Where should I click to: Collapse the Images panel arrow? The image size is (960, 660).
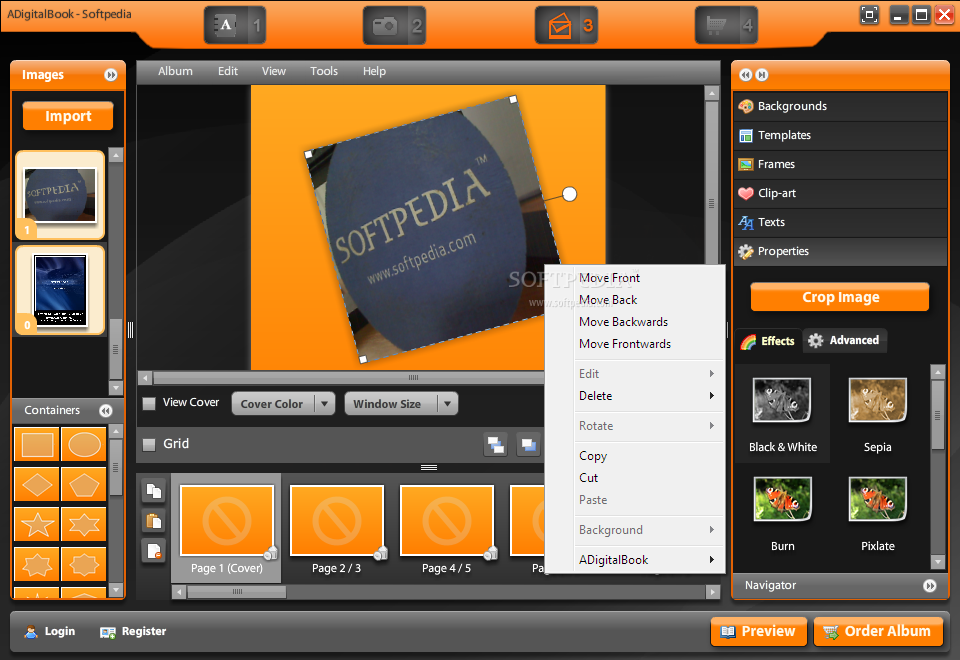[x=111, y=75]
